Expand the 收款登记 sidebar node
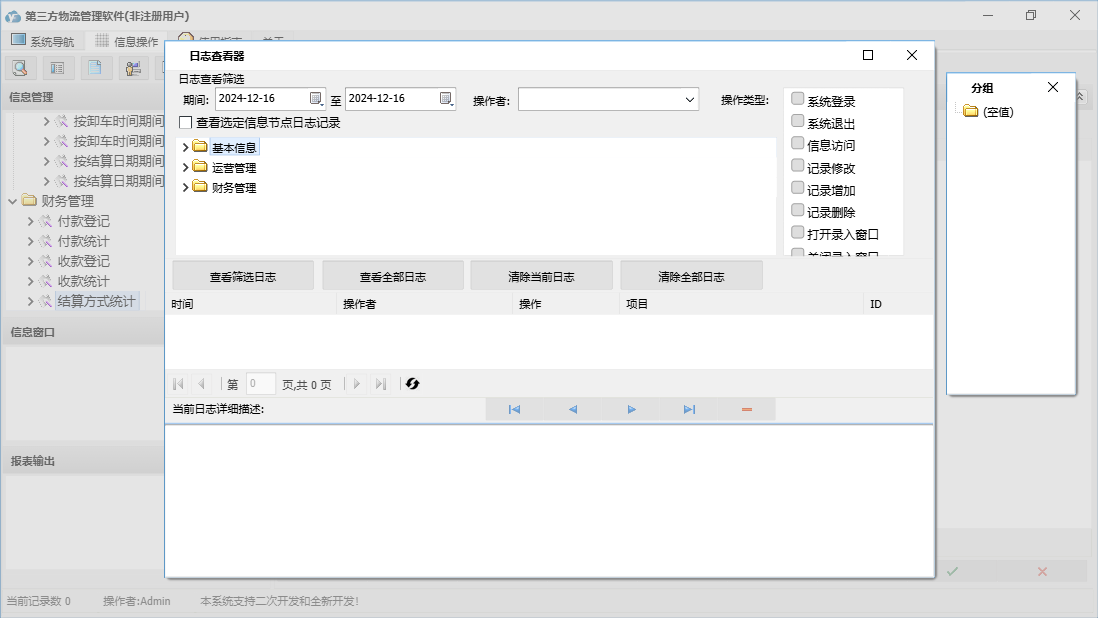 click(x=30, y=261)
